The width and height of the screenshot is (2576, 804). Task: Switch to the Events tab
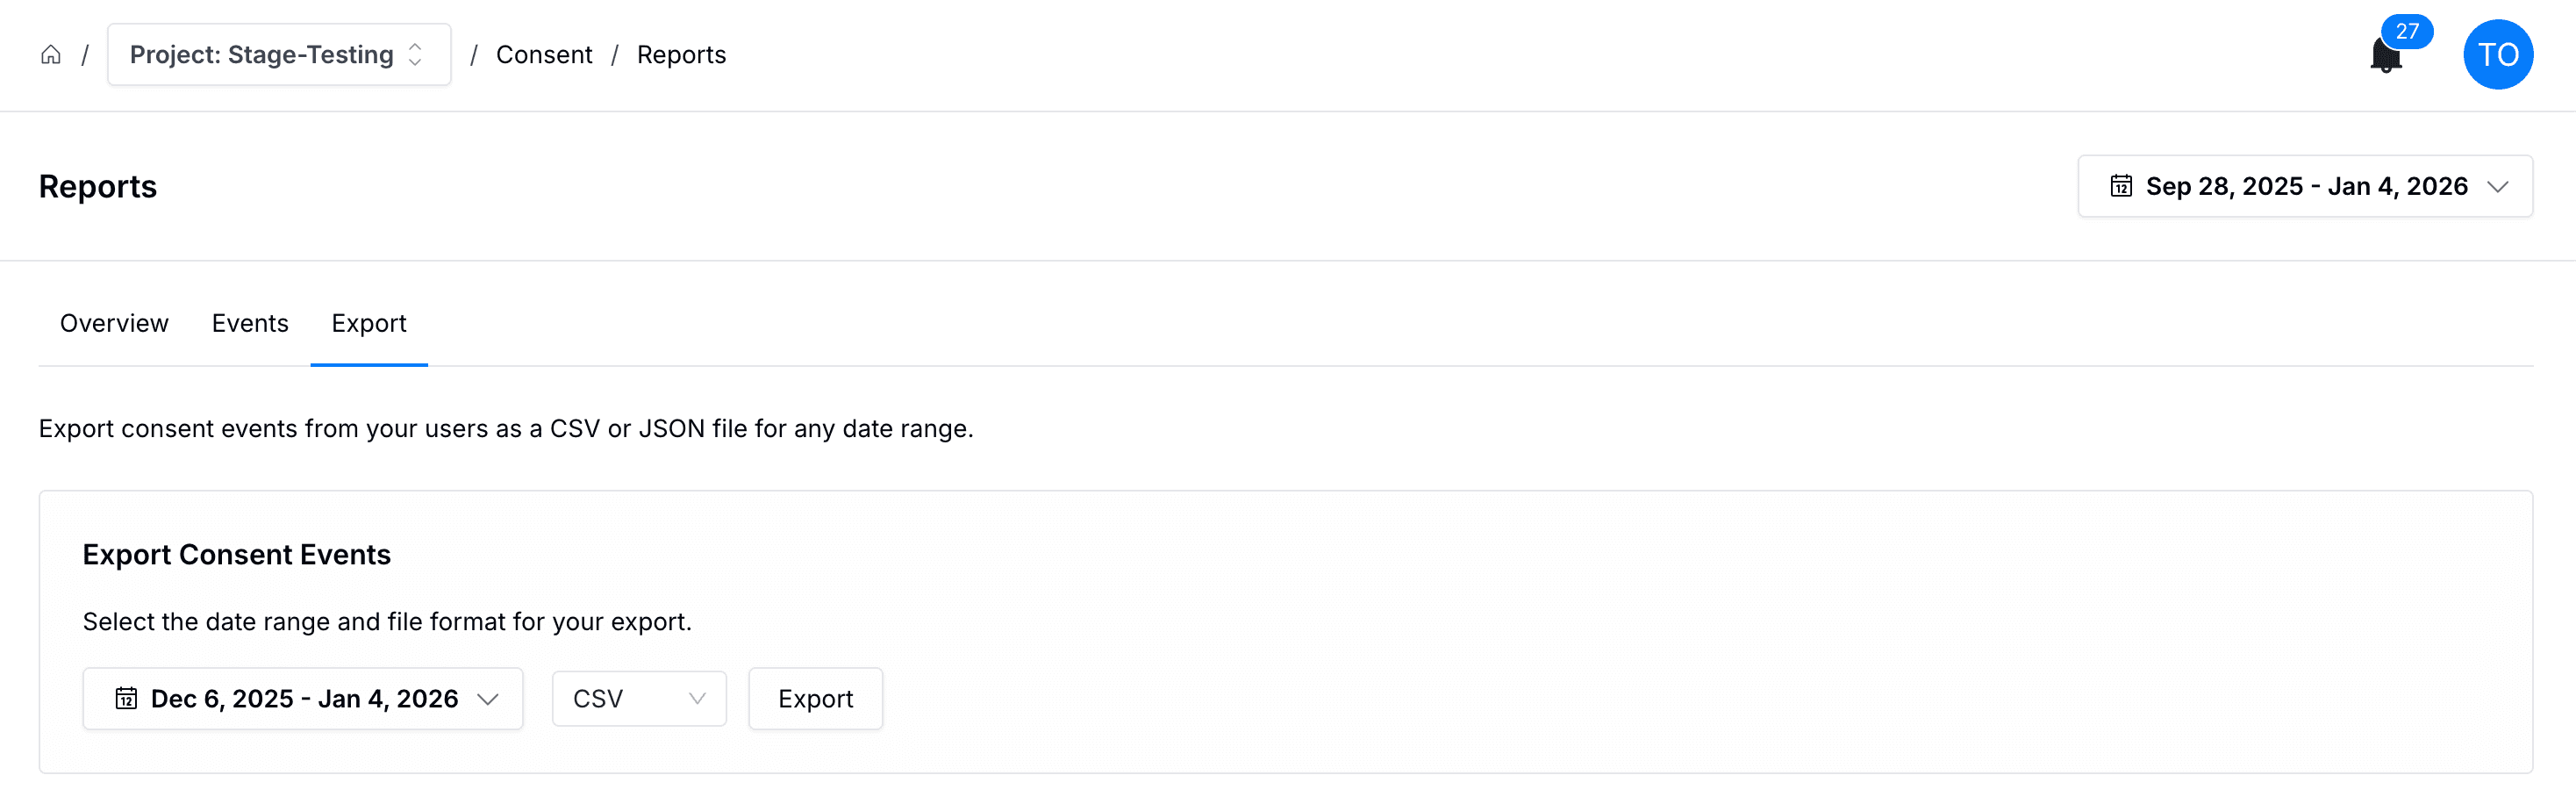[250, 323]
